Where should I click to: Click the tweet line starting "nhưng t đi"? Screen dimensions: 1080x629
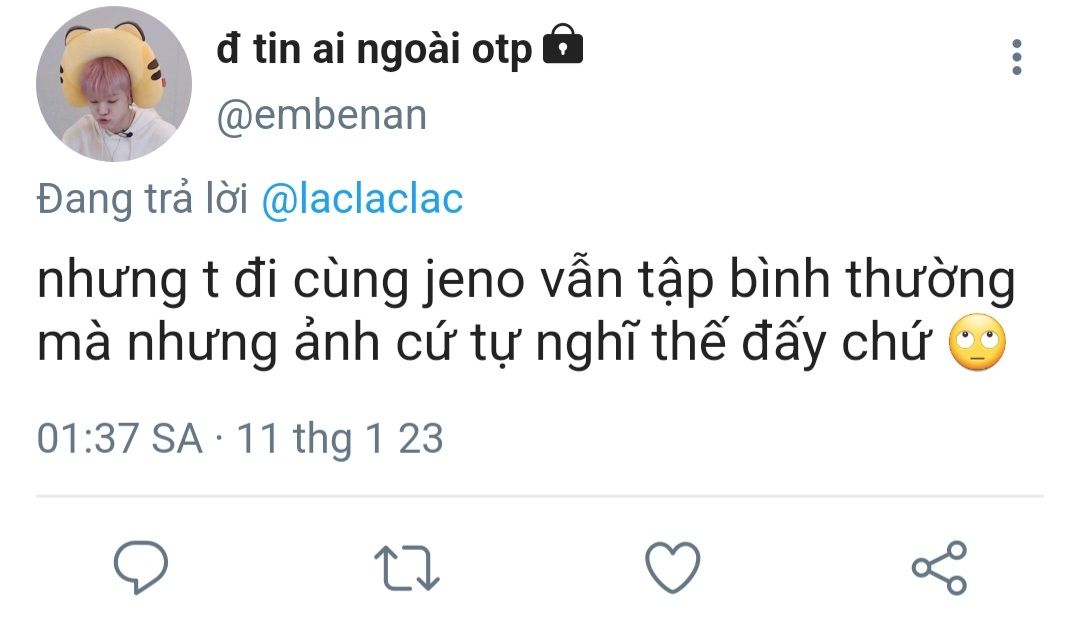pos(525,282)
